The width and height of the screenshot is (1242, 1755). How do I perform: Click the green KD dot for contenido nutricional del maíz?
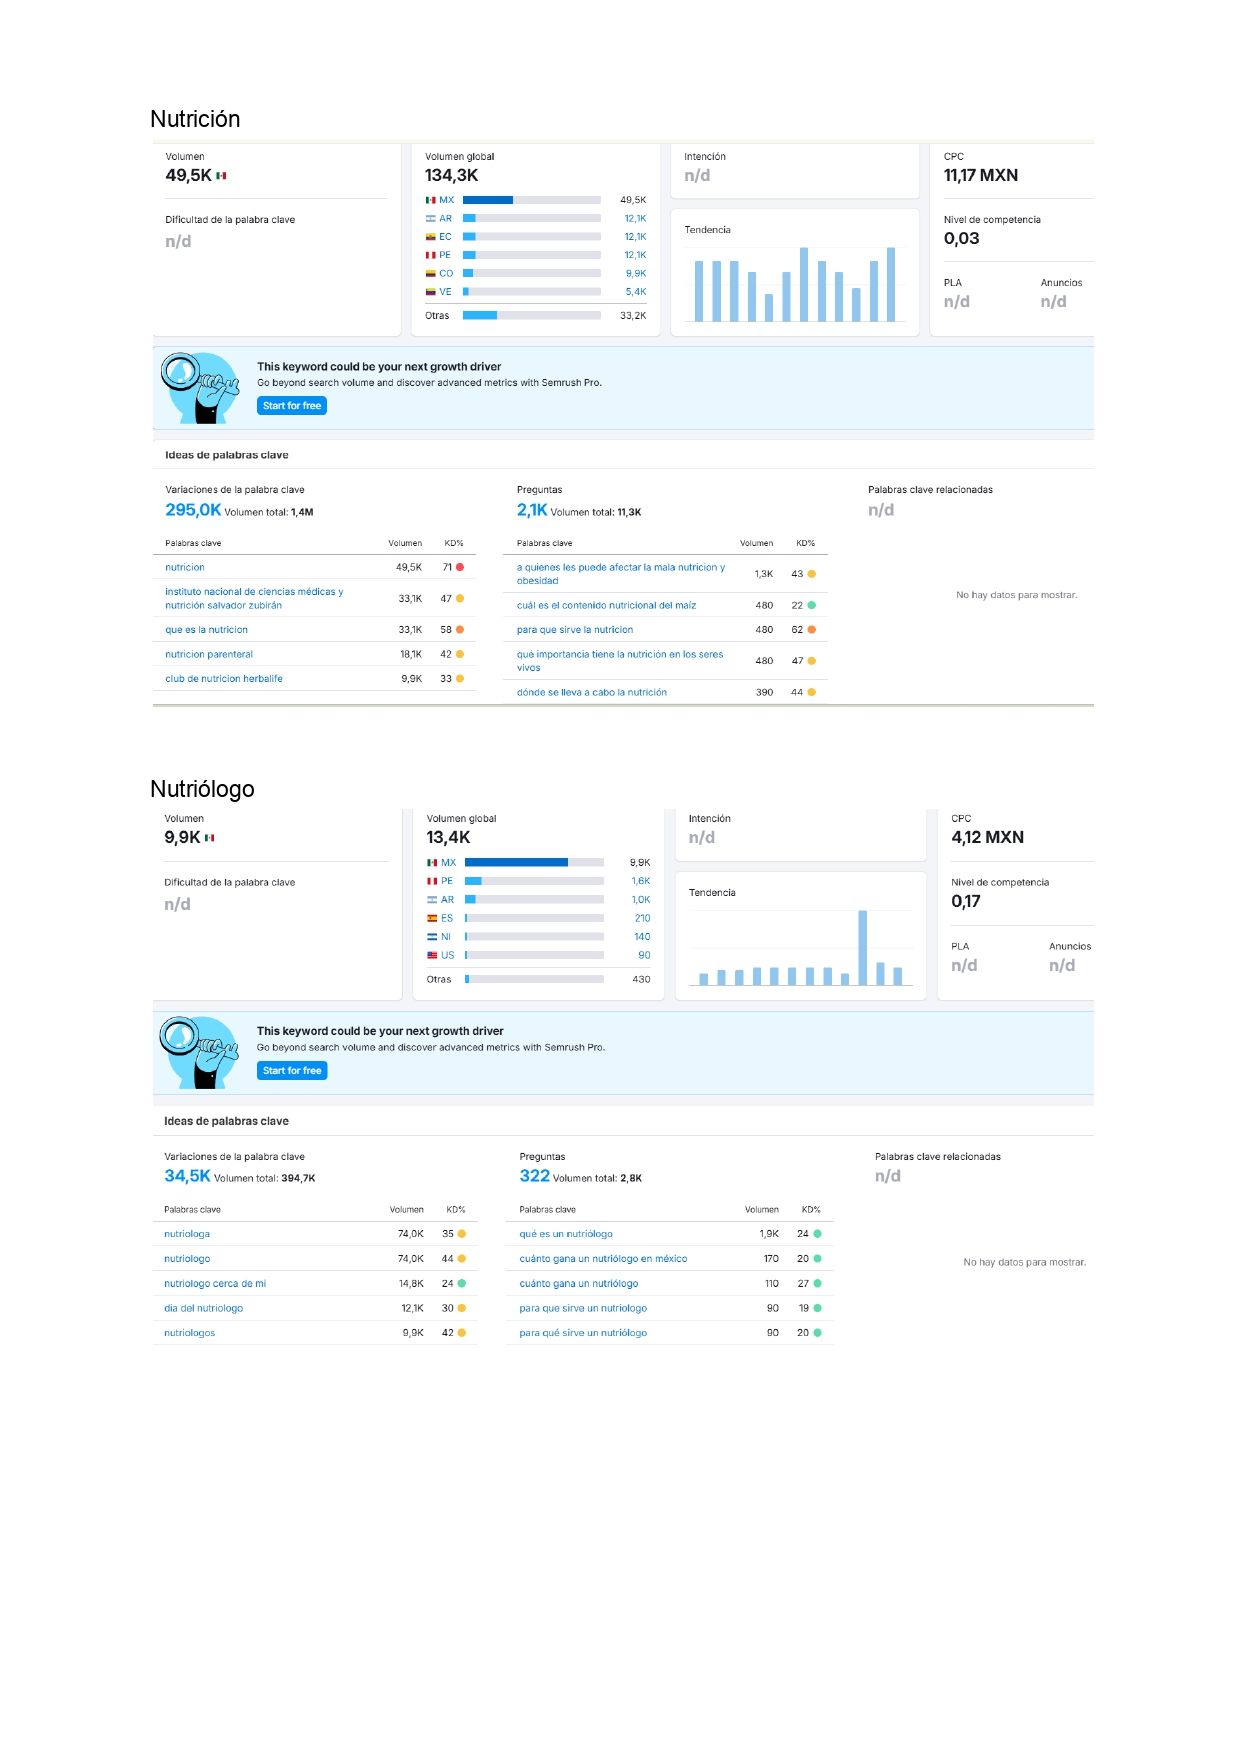pyautogui.click(x=811, y=605)
